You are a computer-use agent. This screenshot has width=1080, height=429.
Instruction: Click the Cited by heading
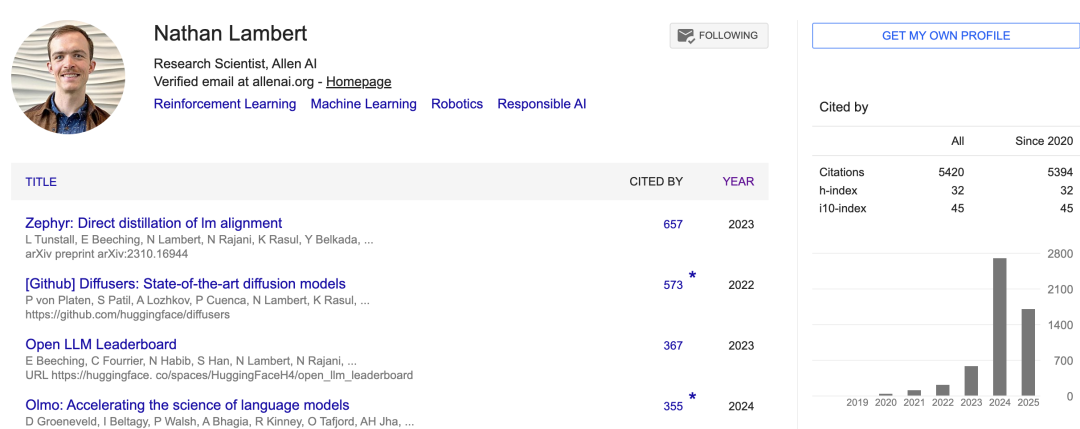click(x=844, y=107)
